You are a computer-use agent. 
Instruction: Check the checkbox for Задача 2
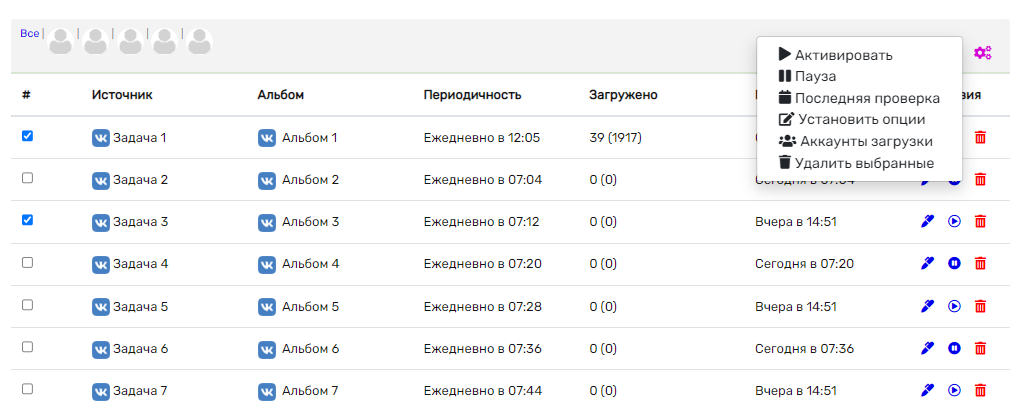[27, 178]
